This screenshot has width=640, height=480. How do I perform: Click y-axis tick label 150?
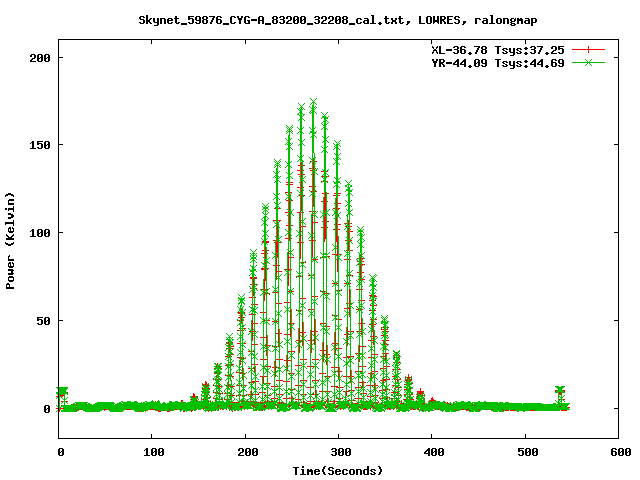click(40, 145)
